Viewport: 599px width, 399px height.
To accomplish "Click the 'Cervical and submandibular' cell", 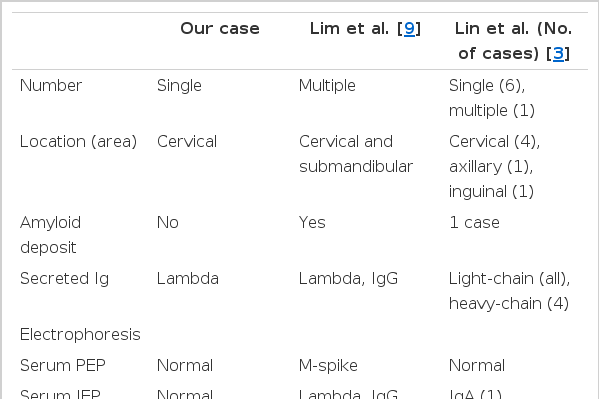I will [356, 154].
